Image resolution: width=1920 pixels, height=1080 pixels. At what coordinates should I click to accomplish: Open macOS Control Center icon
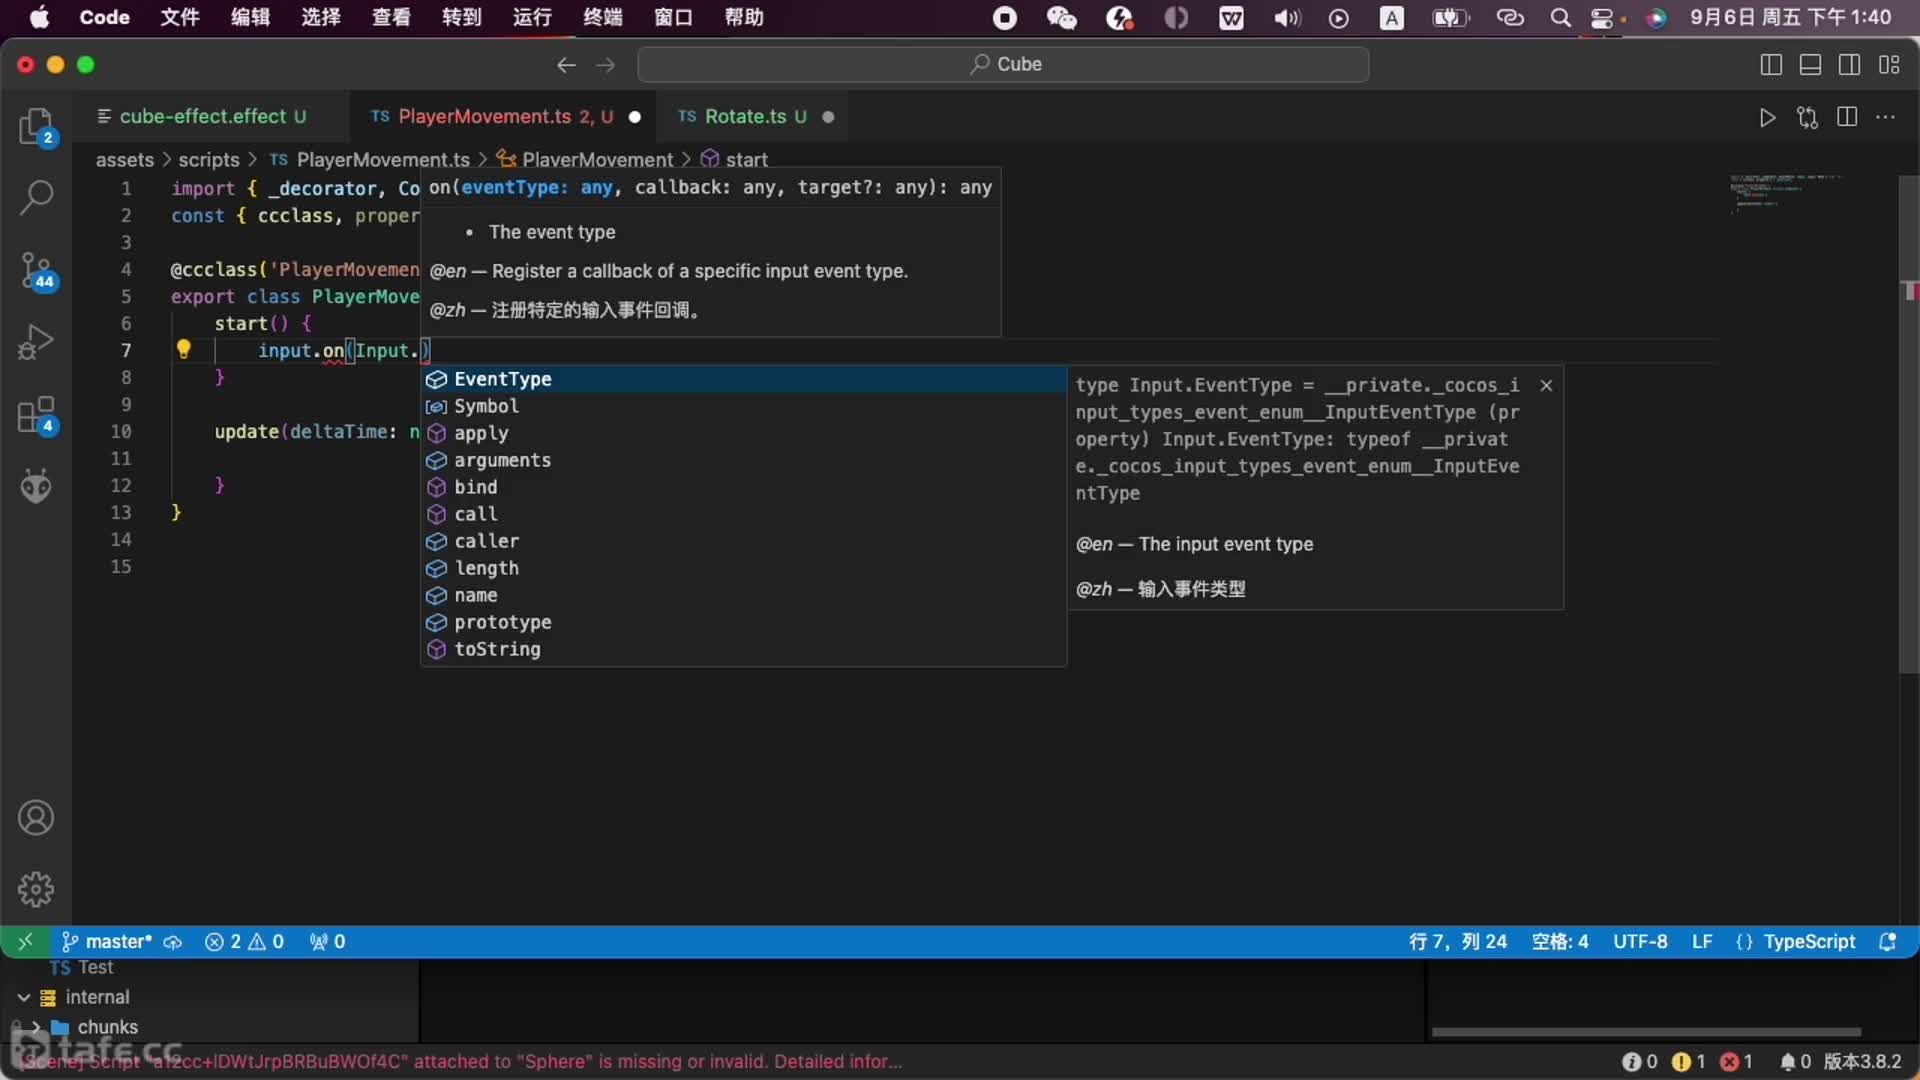pos(1604,17)
